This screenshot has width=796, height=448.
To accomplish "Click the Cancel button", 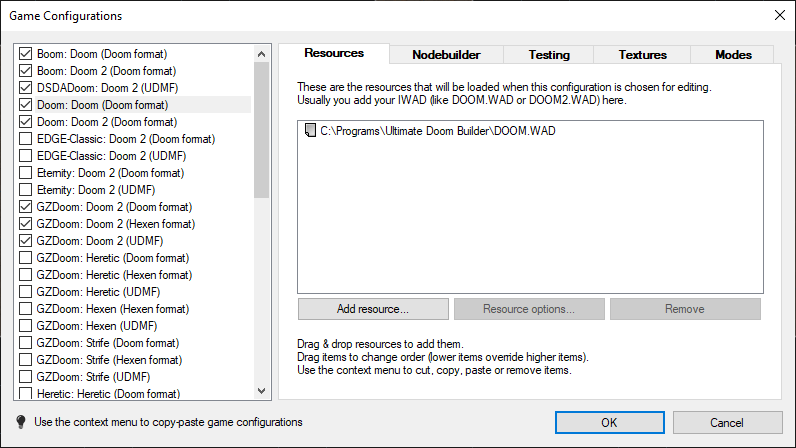I will pyautogui.click(x=727, y=423).
